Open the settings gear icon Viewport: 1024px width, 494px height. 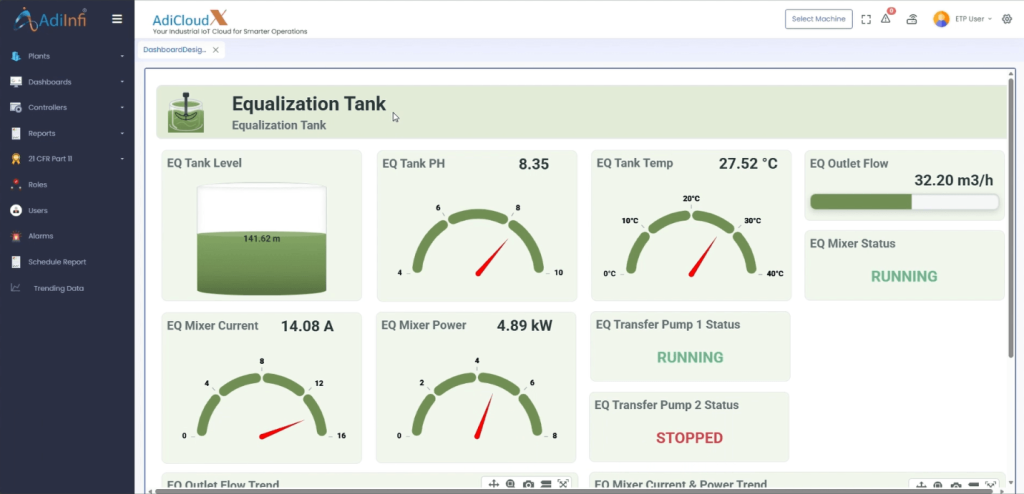click(1006, 19)
